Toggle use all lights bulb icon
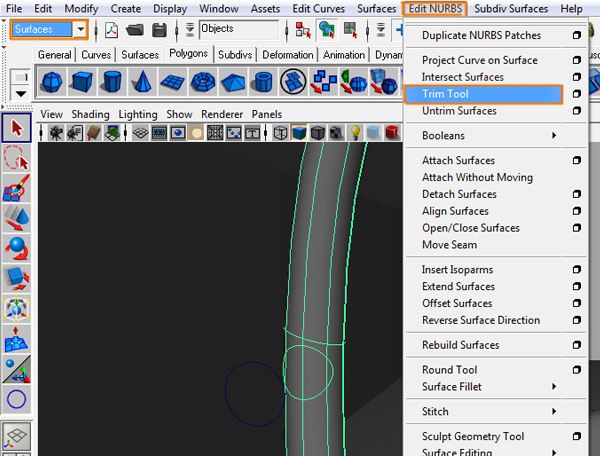 coord(355,133)
